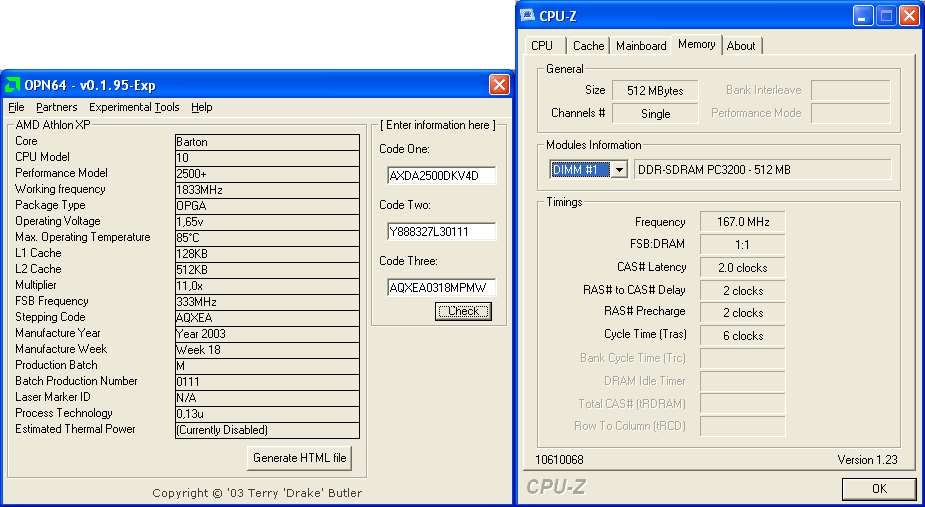Click the Cycle Time (Tras) value '6 clocks'
925x507 pixels.
[743, 335]
